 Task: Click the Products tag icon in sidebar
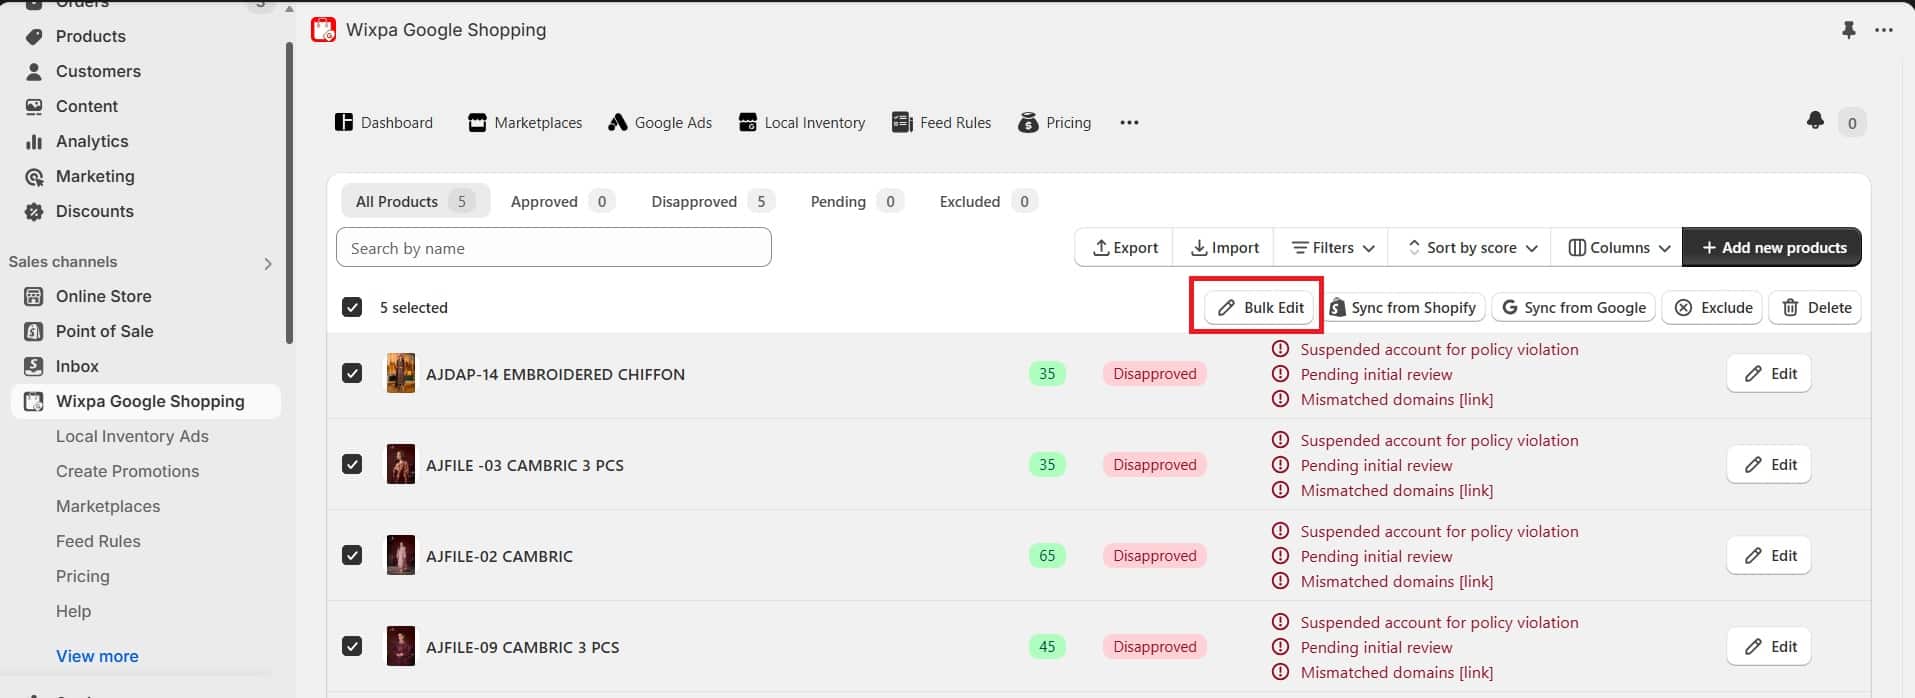tap(34, 36)
